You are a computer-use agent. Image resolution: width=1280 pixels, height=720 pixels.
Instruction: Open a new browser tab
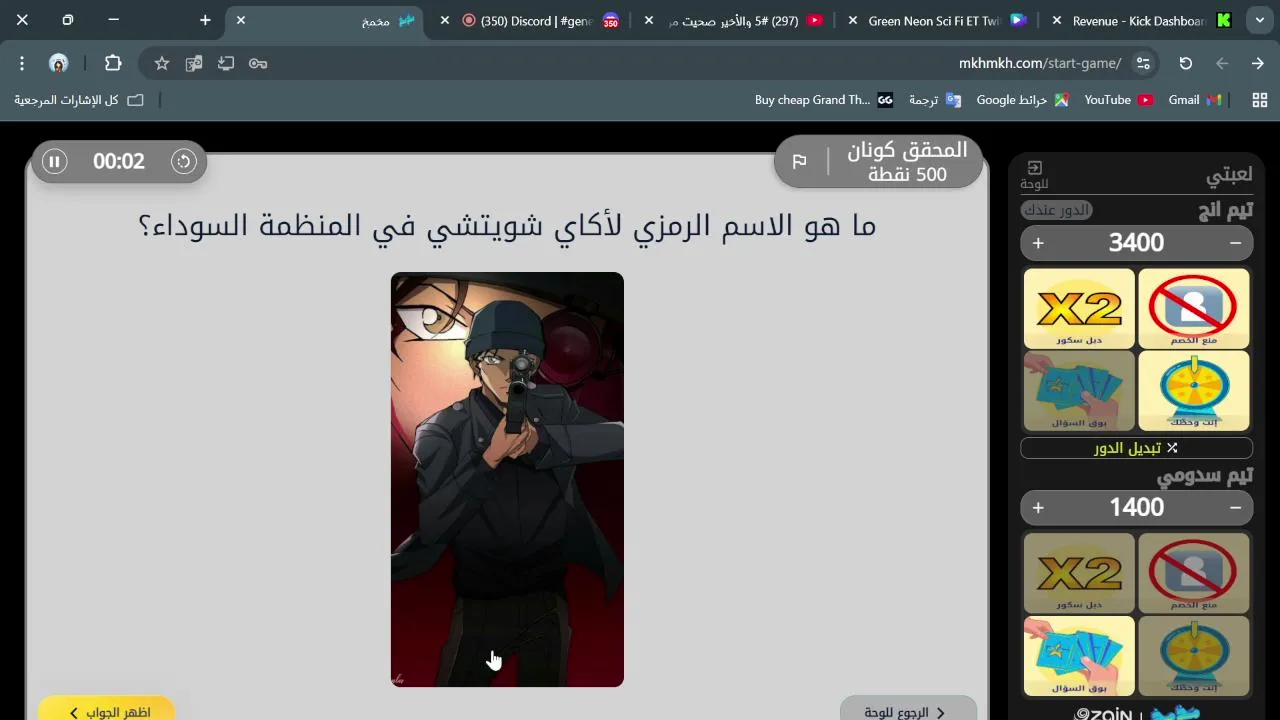click(x=205, y=20)
